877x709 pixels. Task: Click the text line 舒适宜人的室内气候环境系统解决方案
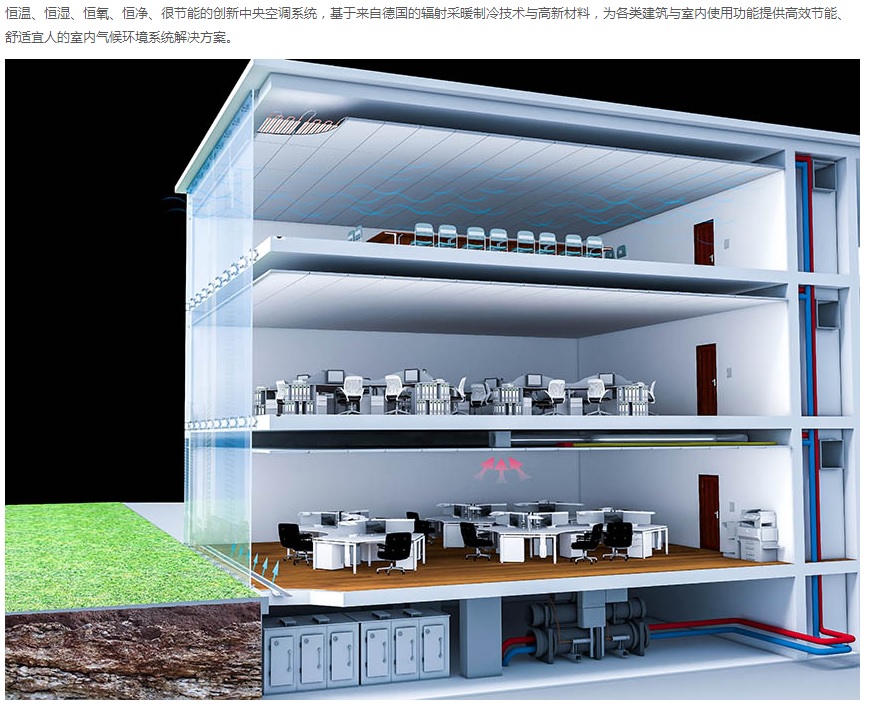point(119,38)
